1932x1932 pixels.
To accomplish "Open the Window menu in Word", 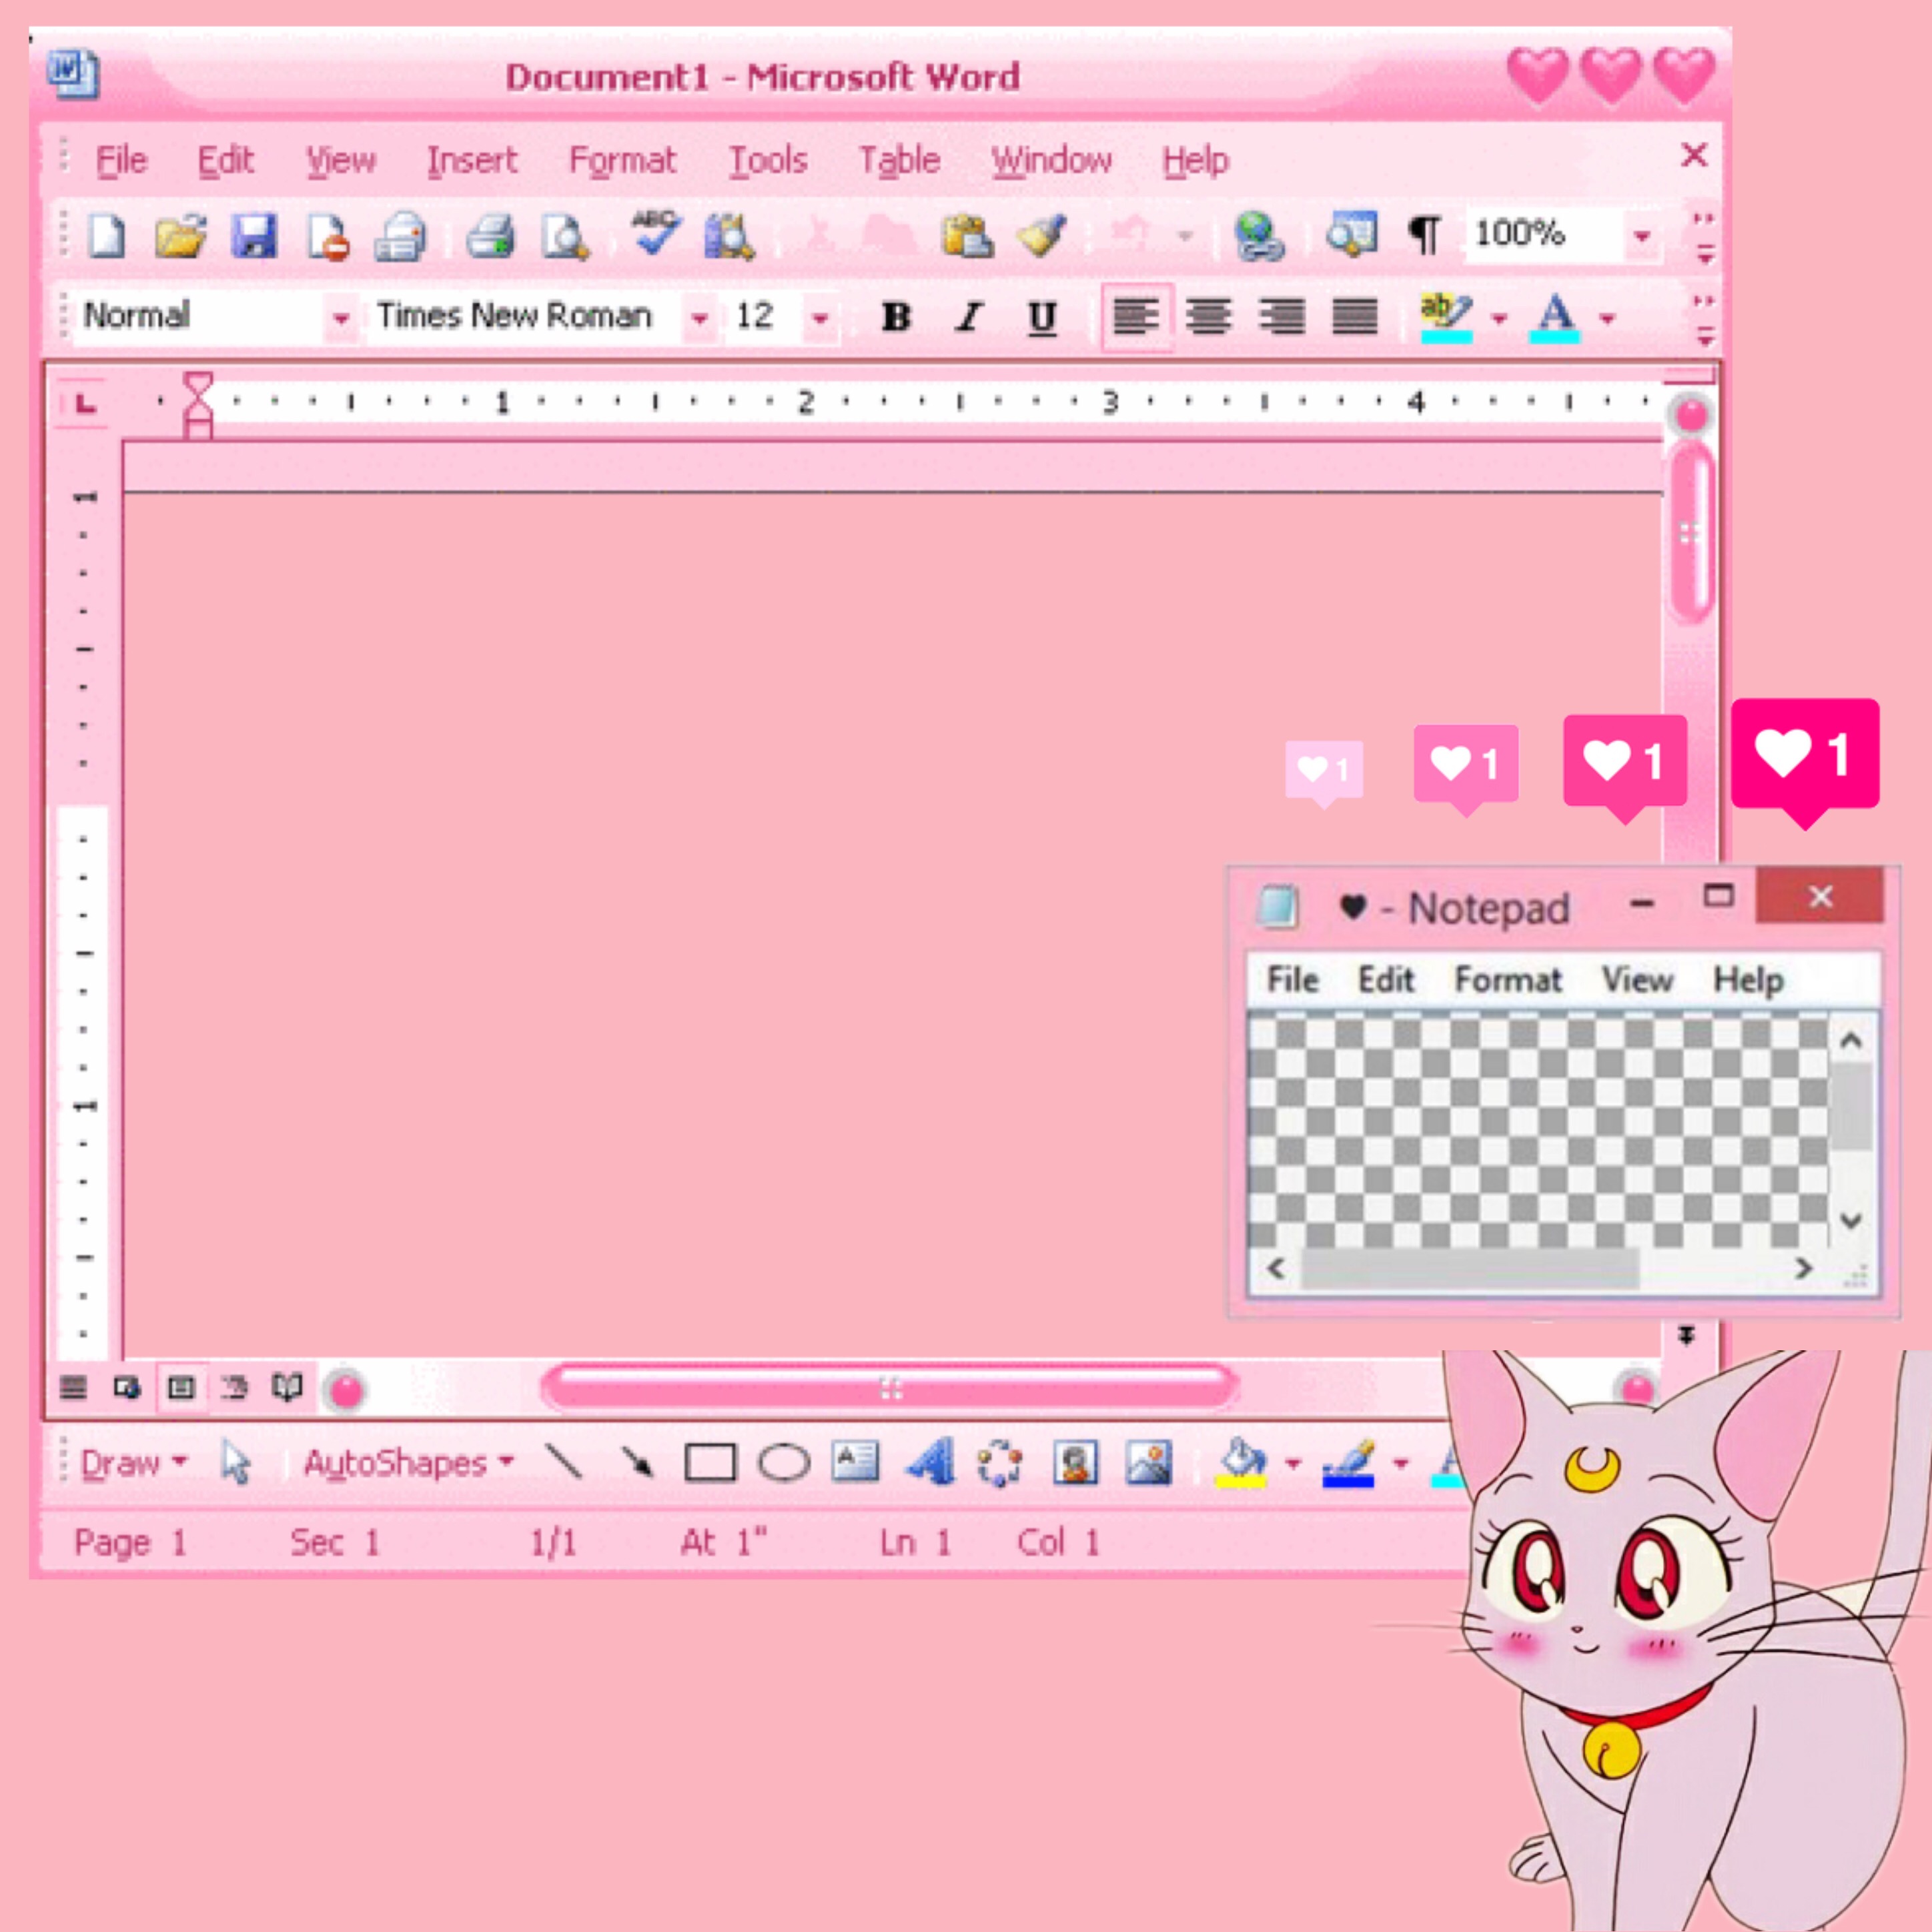I will [x=1051, y=160].
